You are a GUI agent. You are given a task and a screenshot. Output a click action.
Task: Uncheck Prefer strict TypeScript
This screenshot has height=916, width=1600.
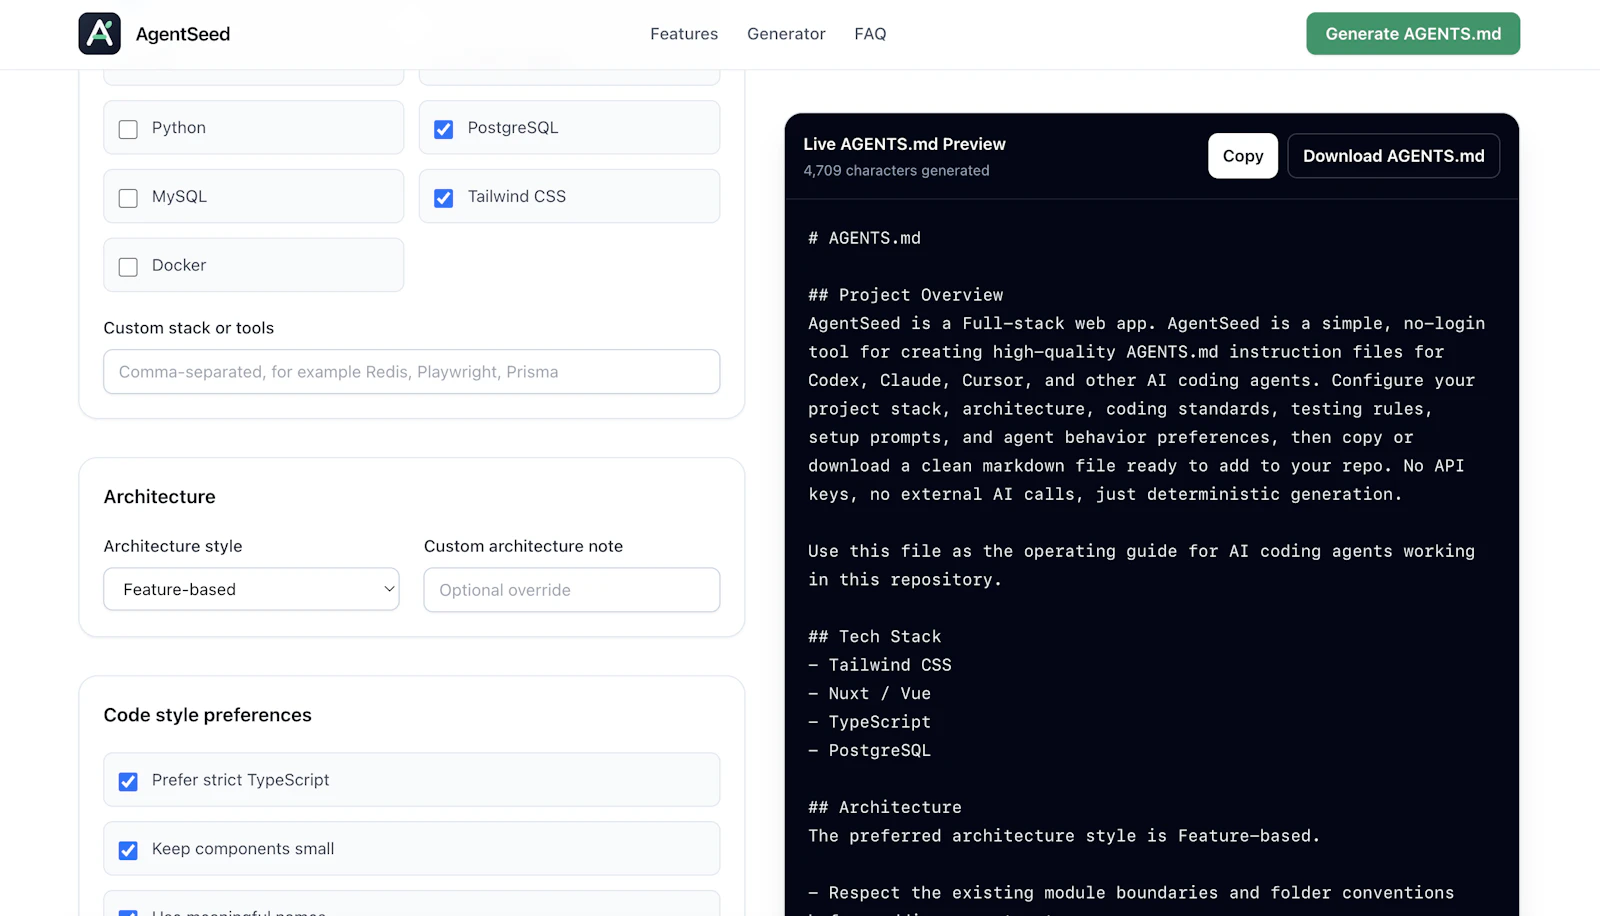tap(128, 781)
